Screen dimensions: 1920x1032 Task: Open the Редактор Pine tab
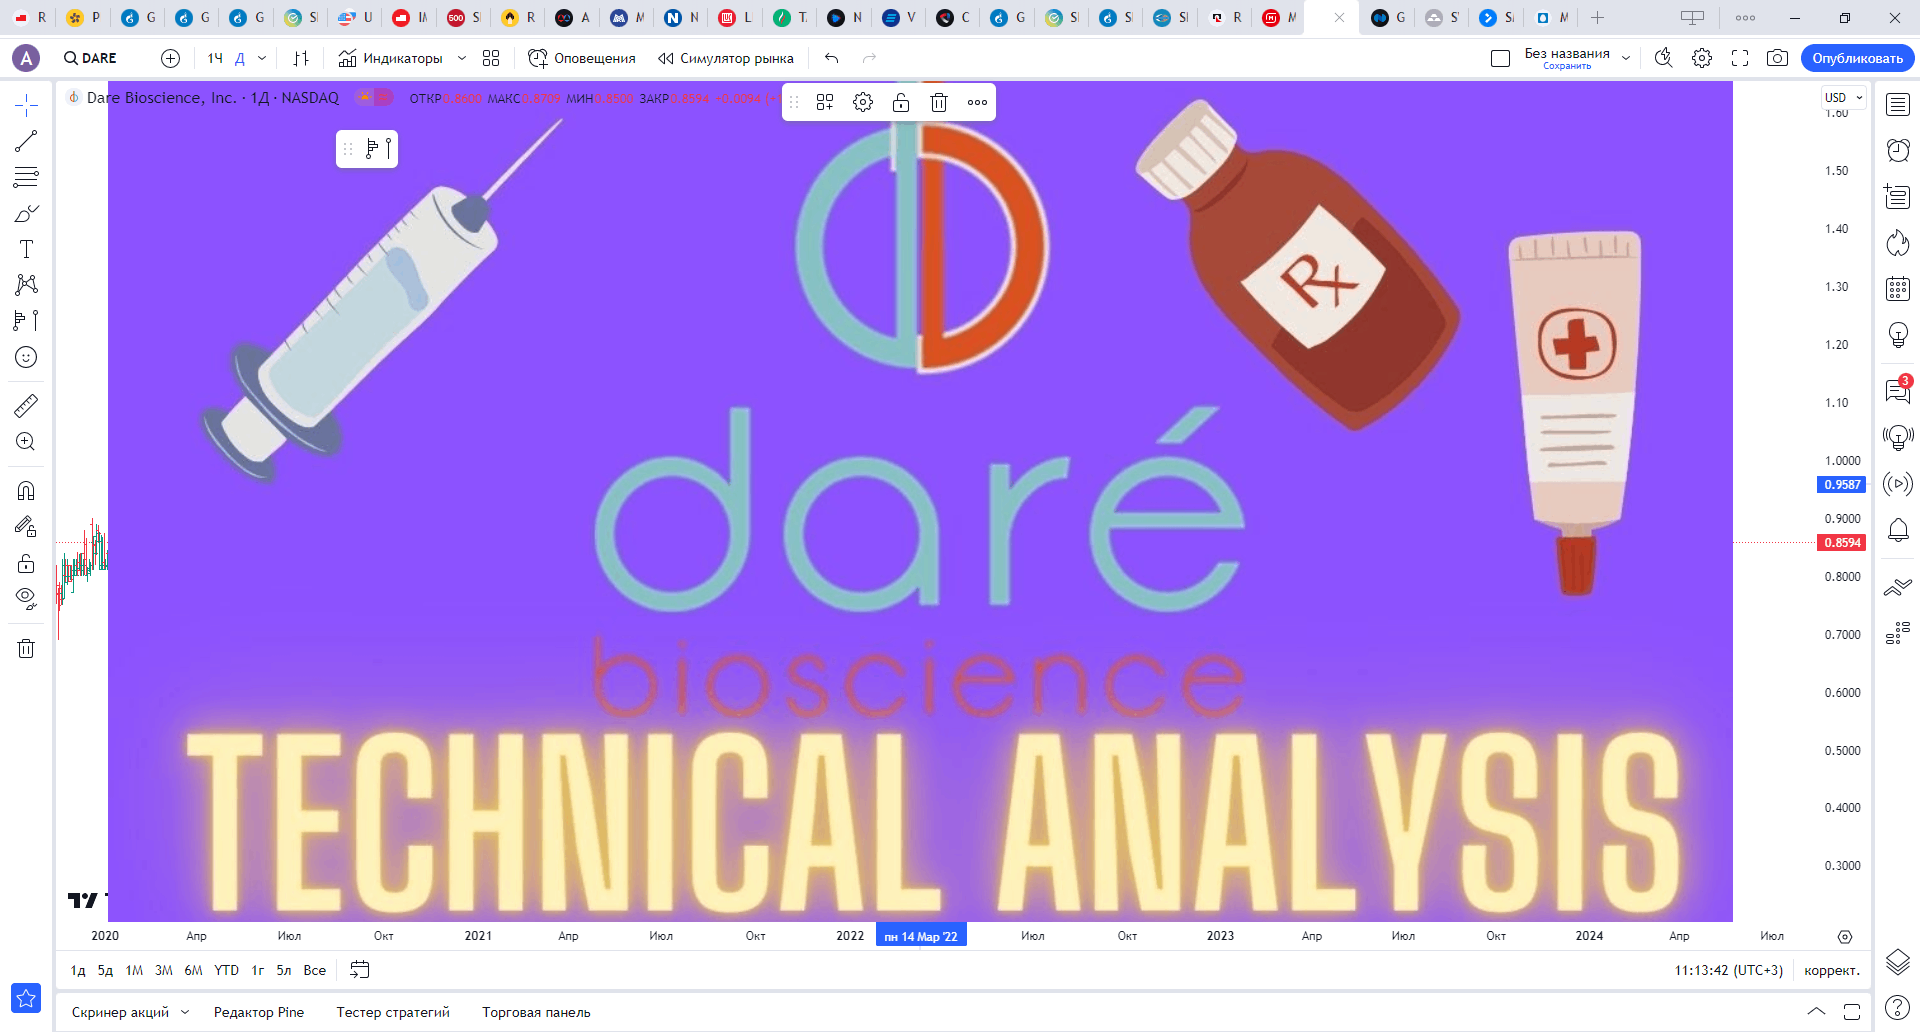pos(259,1012)
